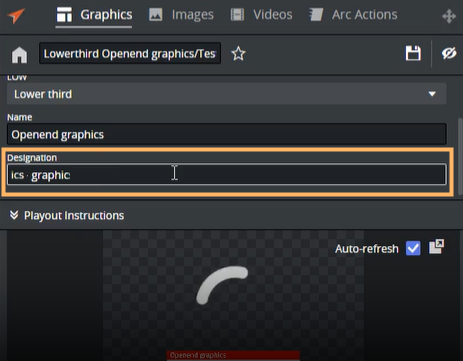Click the vertical scrollbar on right edge
This screenshot has height=361, width=463.
460,157
